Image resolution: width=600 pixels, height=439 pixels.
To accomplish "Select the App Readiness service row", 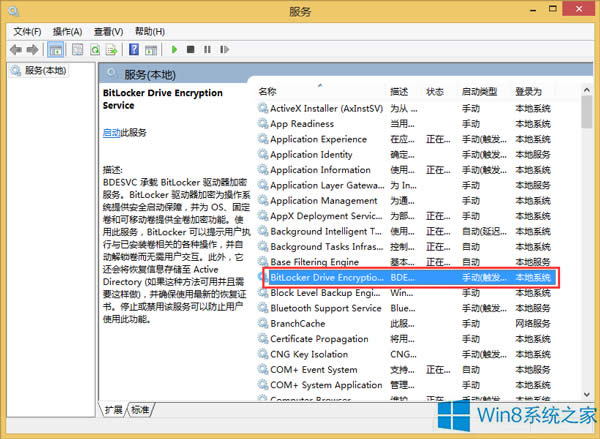I will [404, 124].
